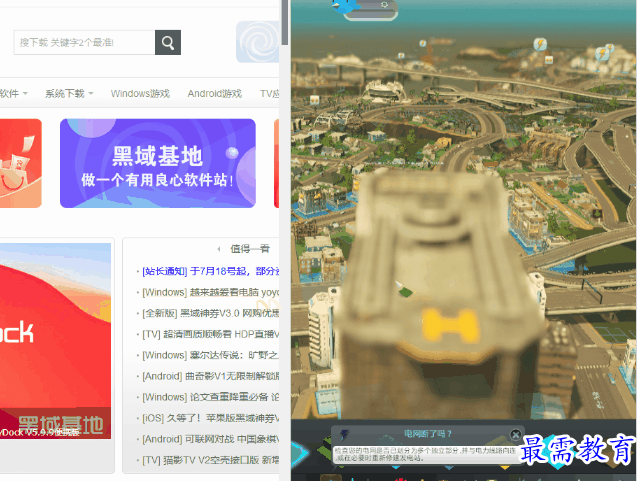
Task: Click the browser vertical scrollbar thumb
Action: (x=285, y=23)
